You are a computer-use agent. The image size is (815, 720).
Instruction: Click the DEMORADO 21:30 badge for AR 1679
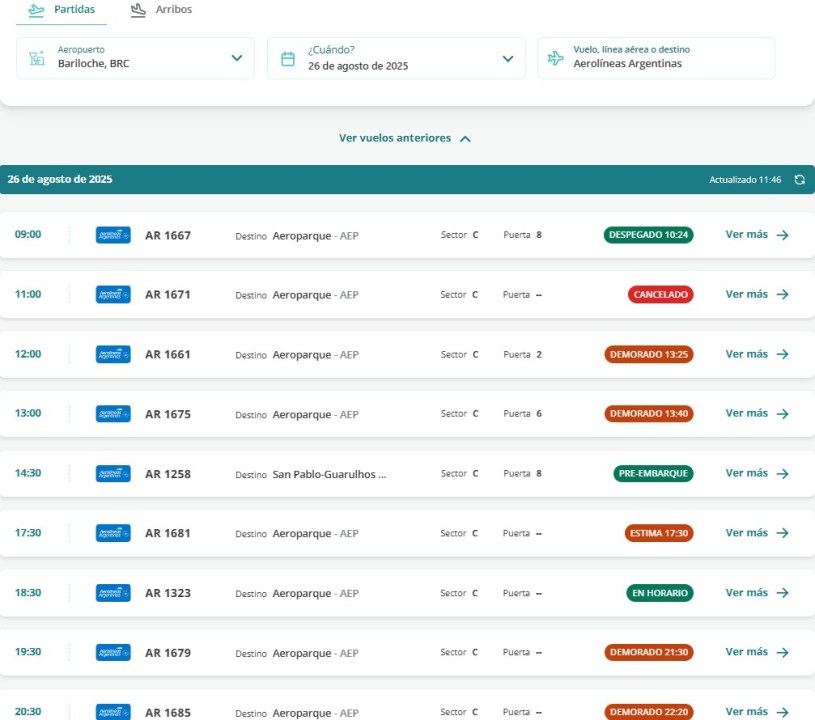648,653
